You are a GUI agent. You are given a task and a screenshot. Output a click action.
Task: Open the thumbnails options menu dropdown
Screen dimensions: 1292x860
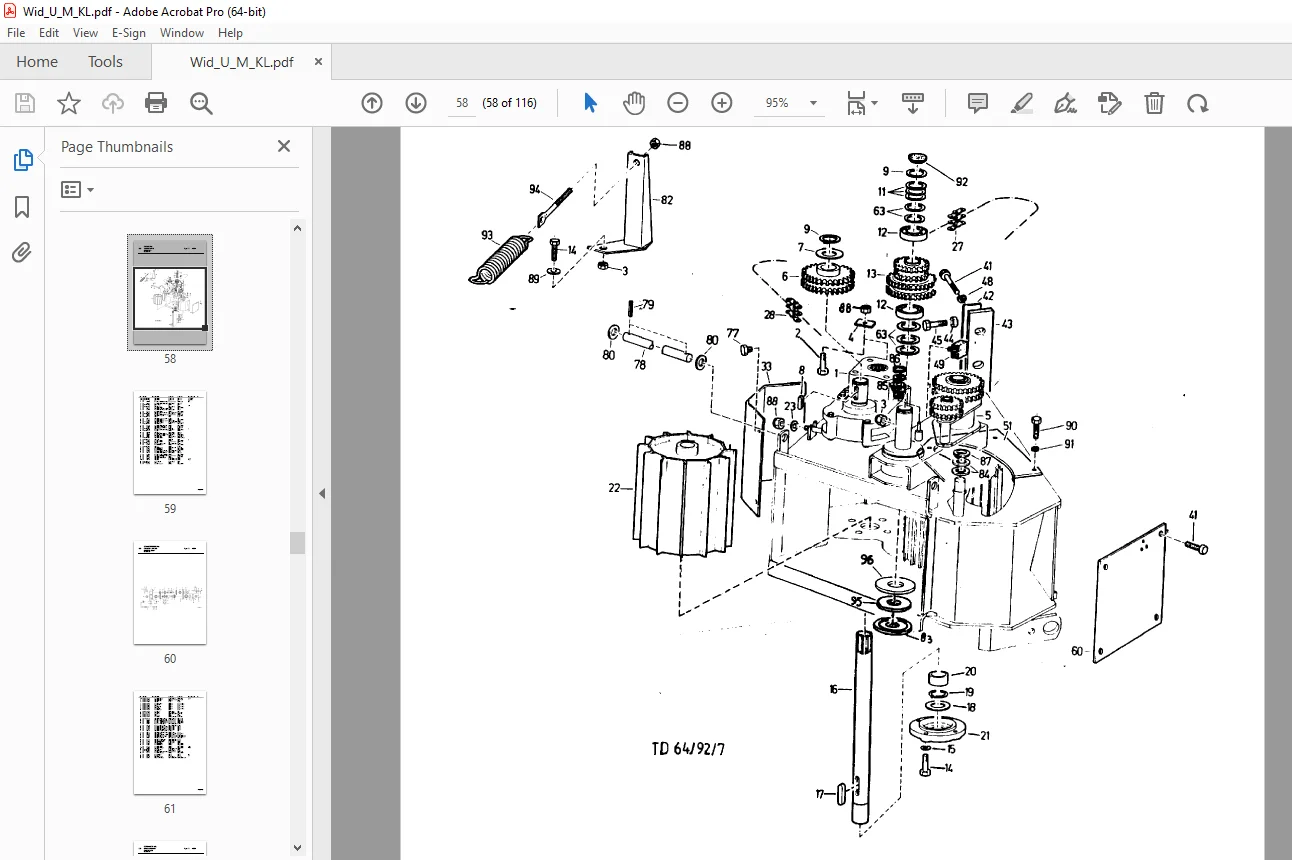pos(78,189)
